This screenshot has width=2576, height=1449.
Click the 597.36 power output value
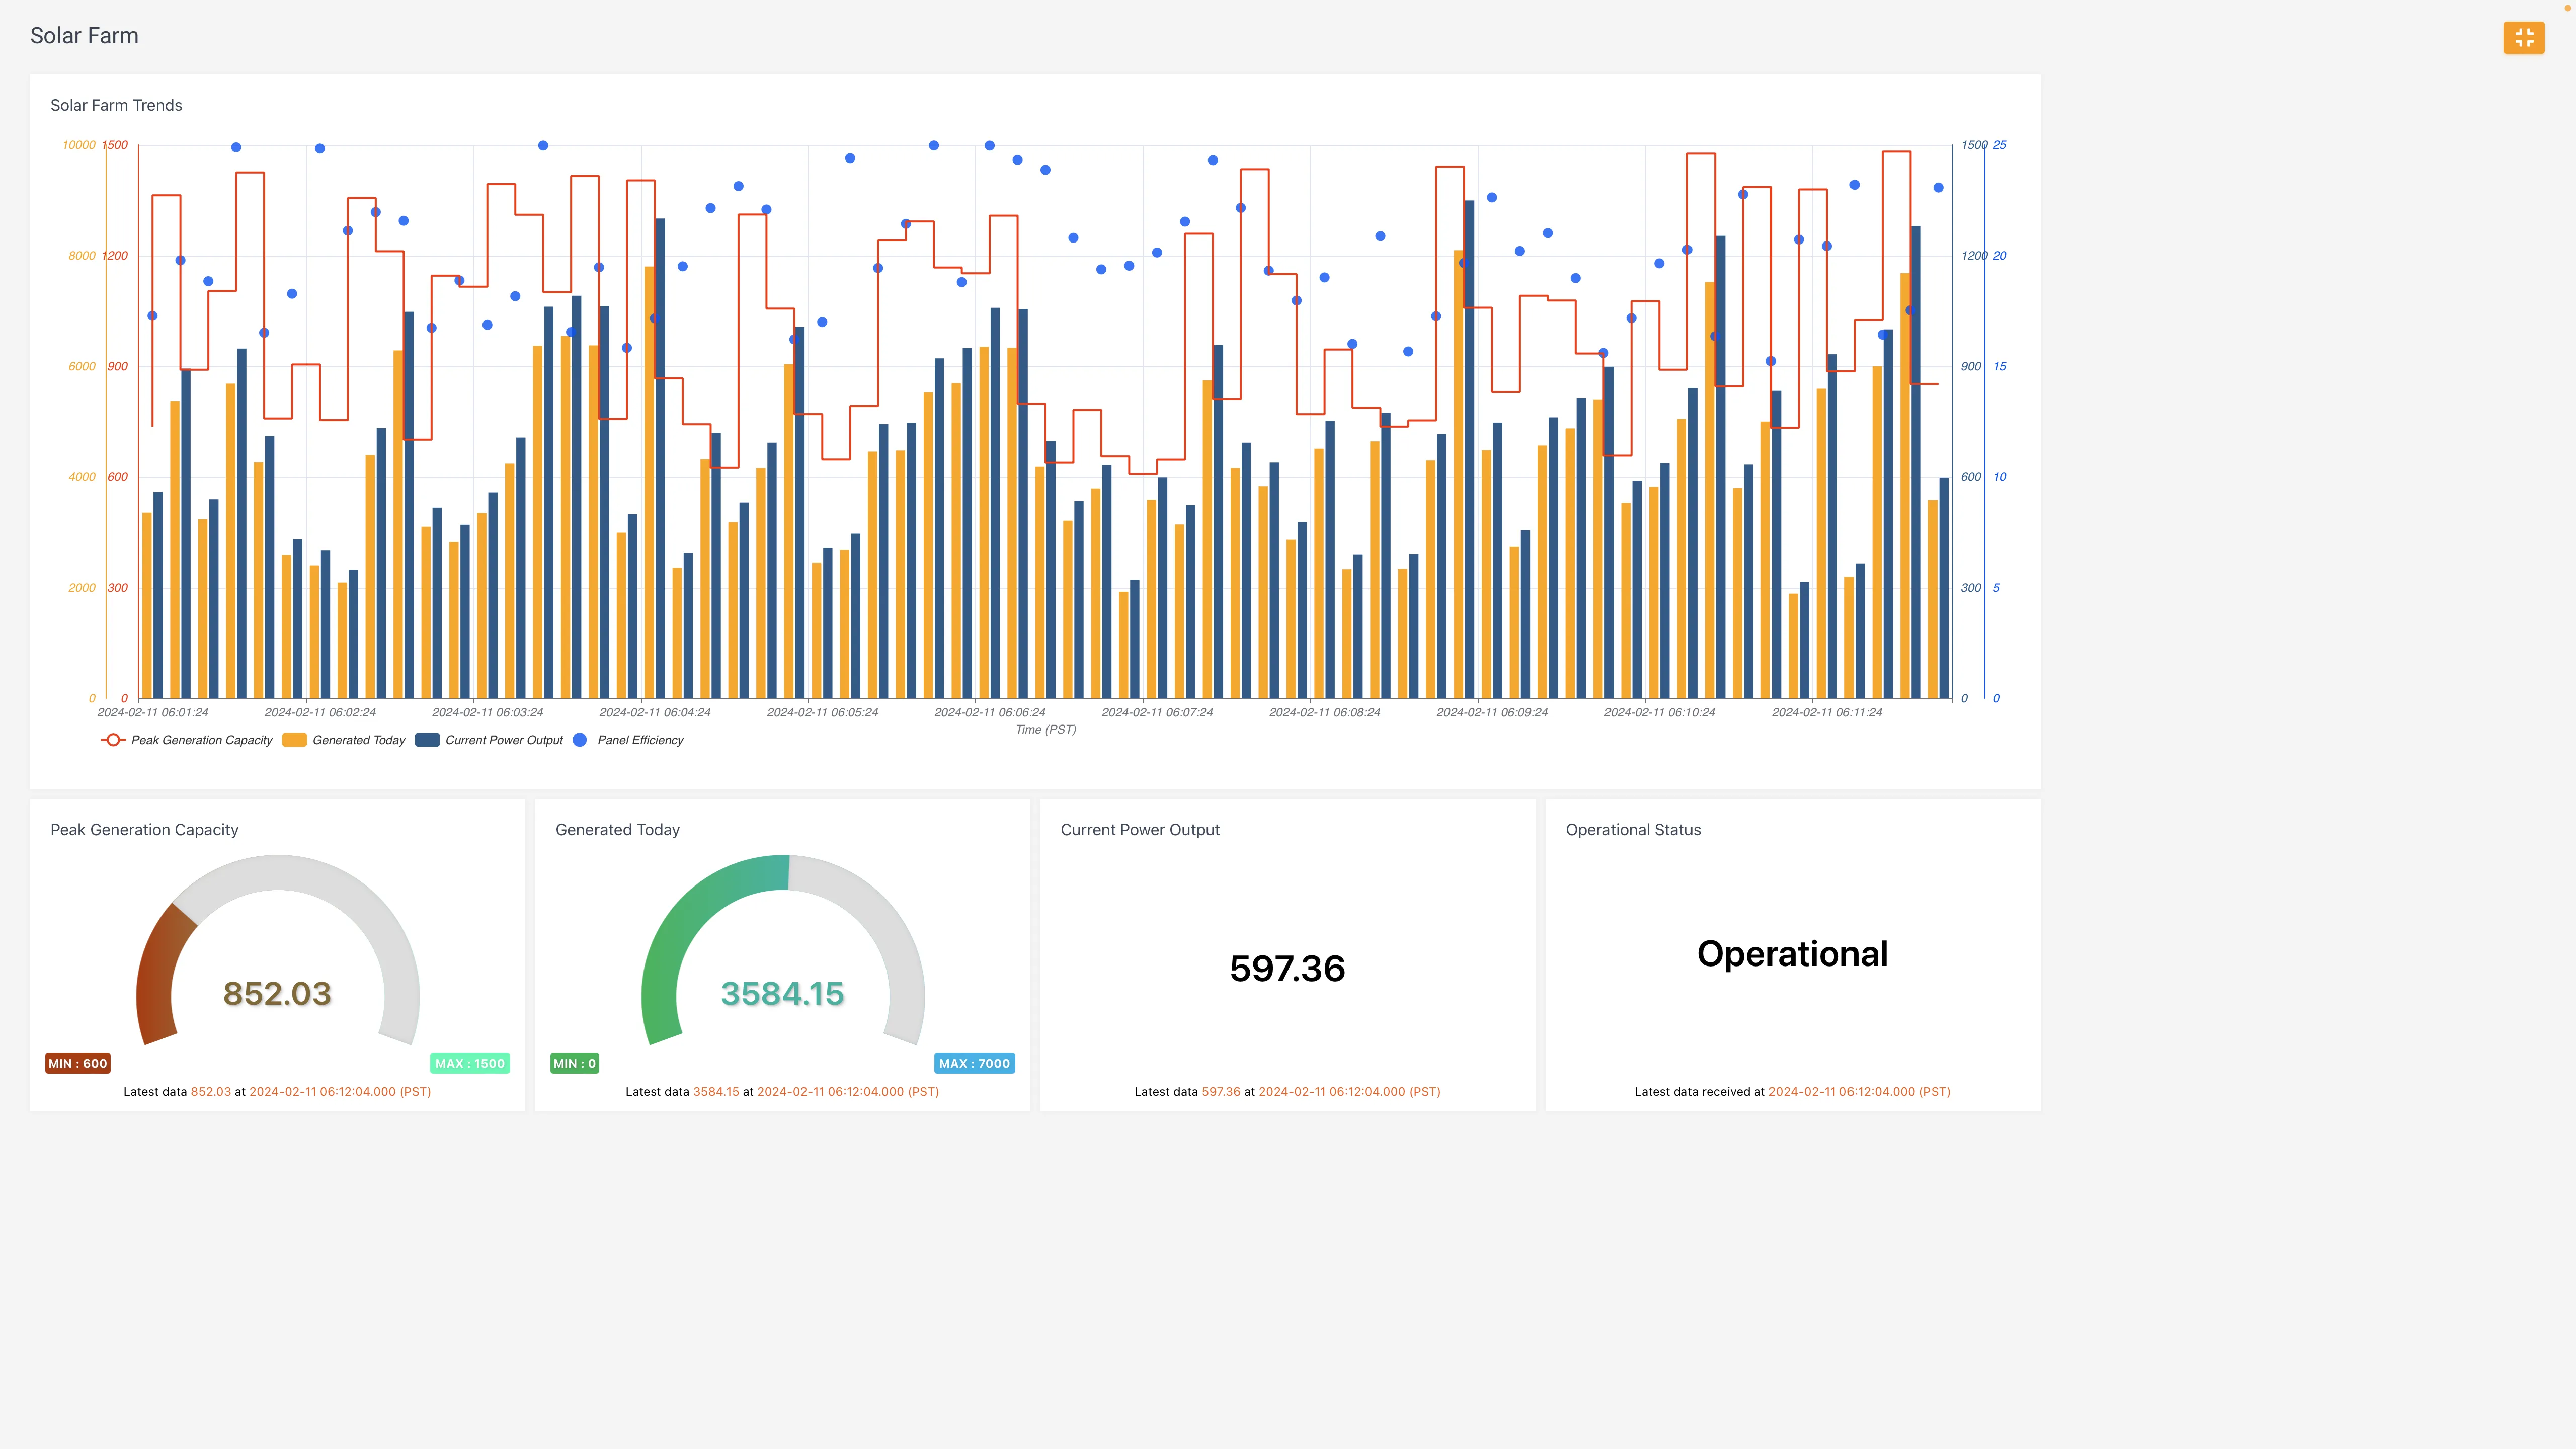point(1287,968)
